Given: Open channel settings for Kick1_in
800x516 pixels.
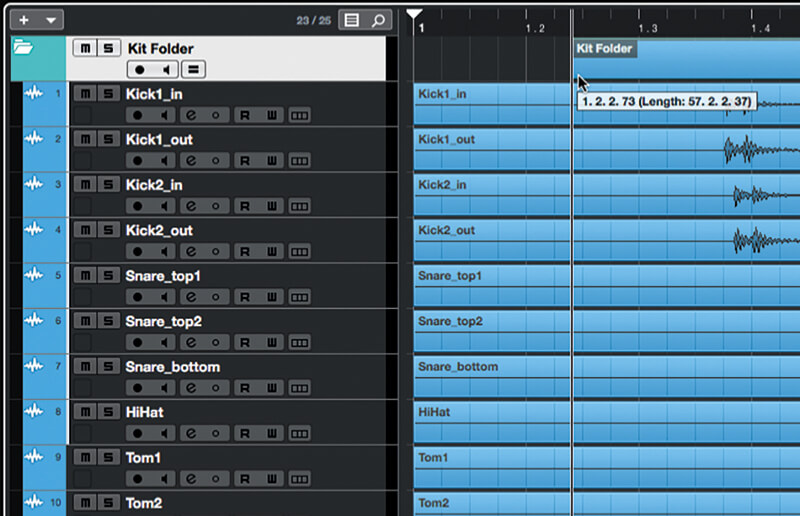Looking at the screenshot, I should point(191,115).
